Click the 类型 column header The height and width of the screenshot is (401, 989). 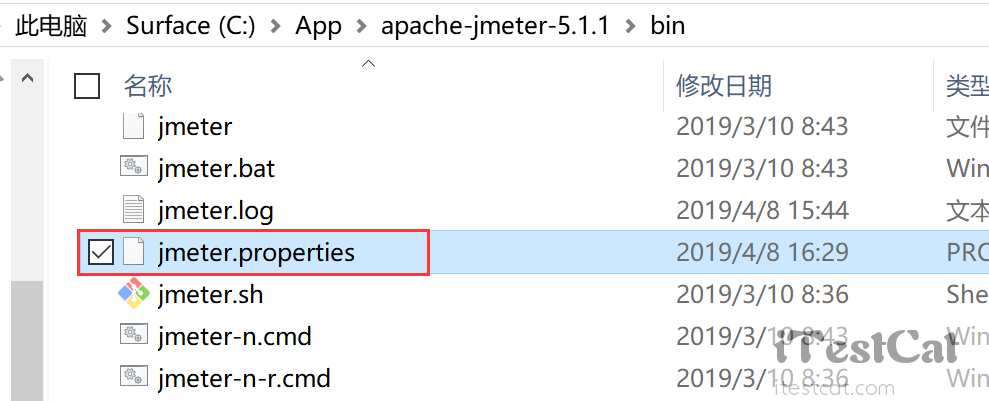(x=966, y=87)
